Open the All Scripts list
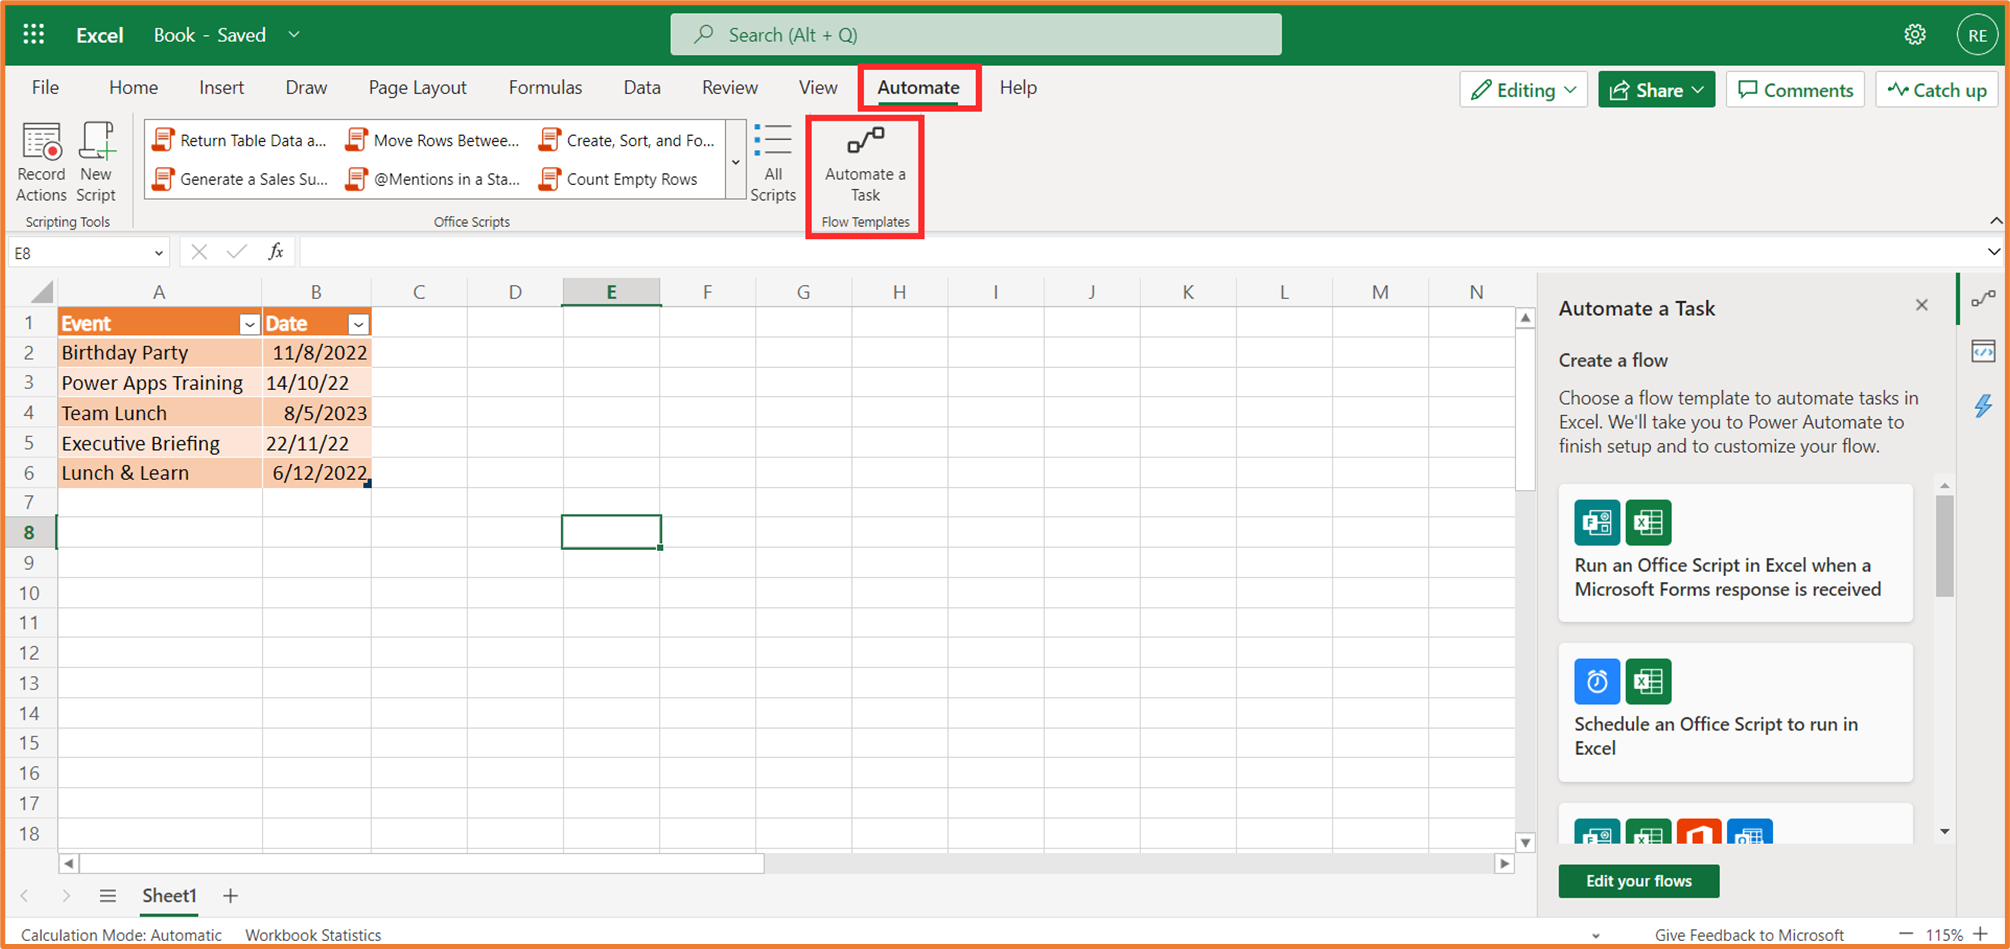 click(x=772, y=162)
